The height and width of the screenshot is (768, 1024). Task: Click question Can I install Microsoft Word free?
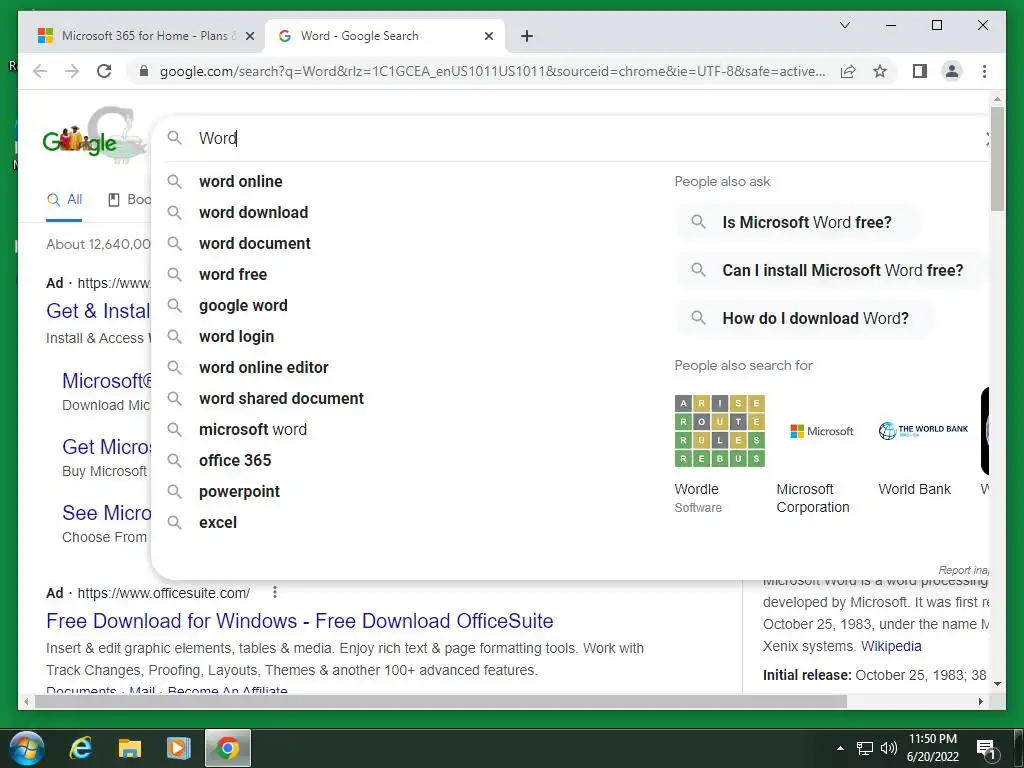829,270
